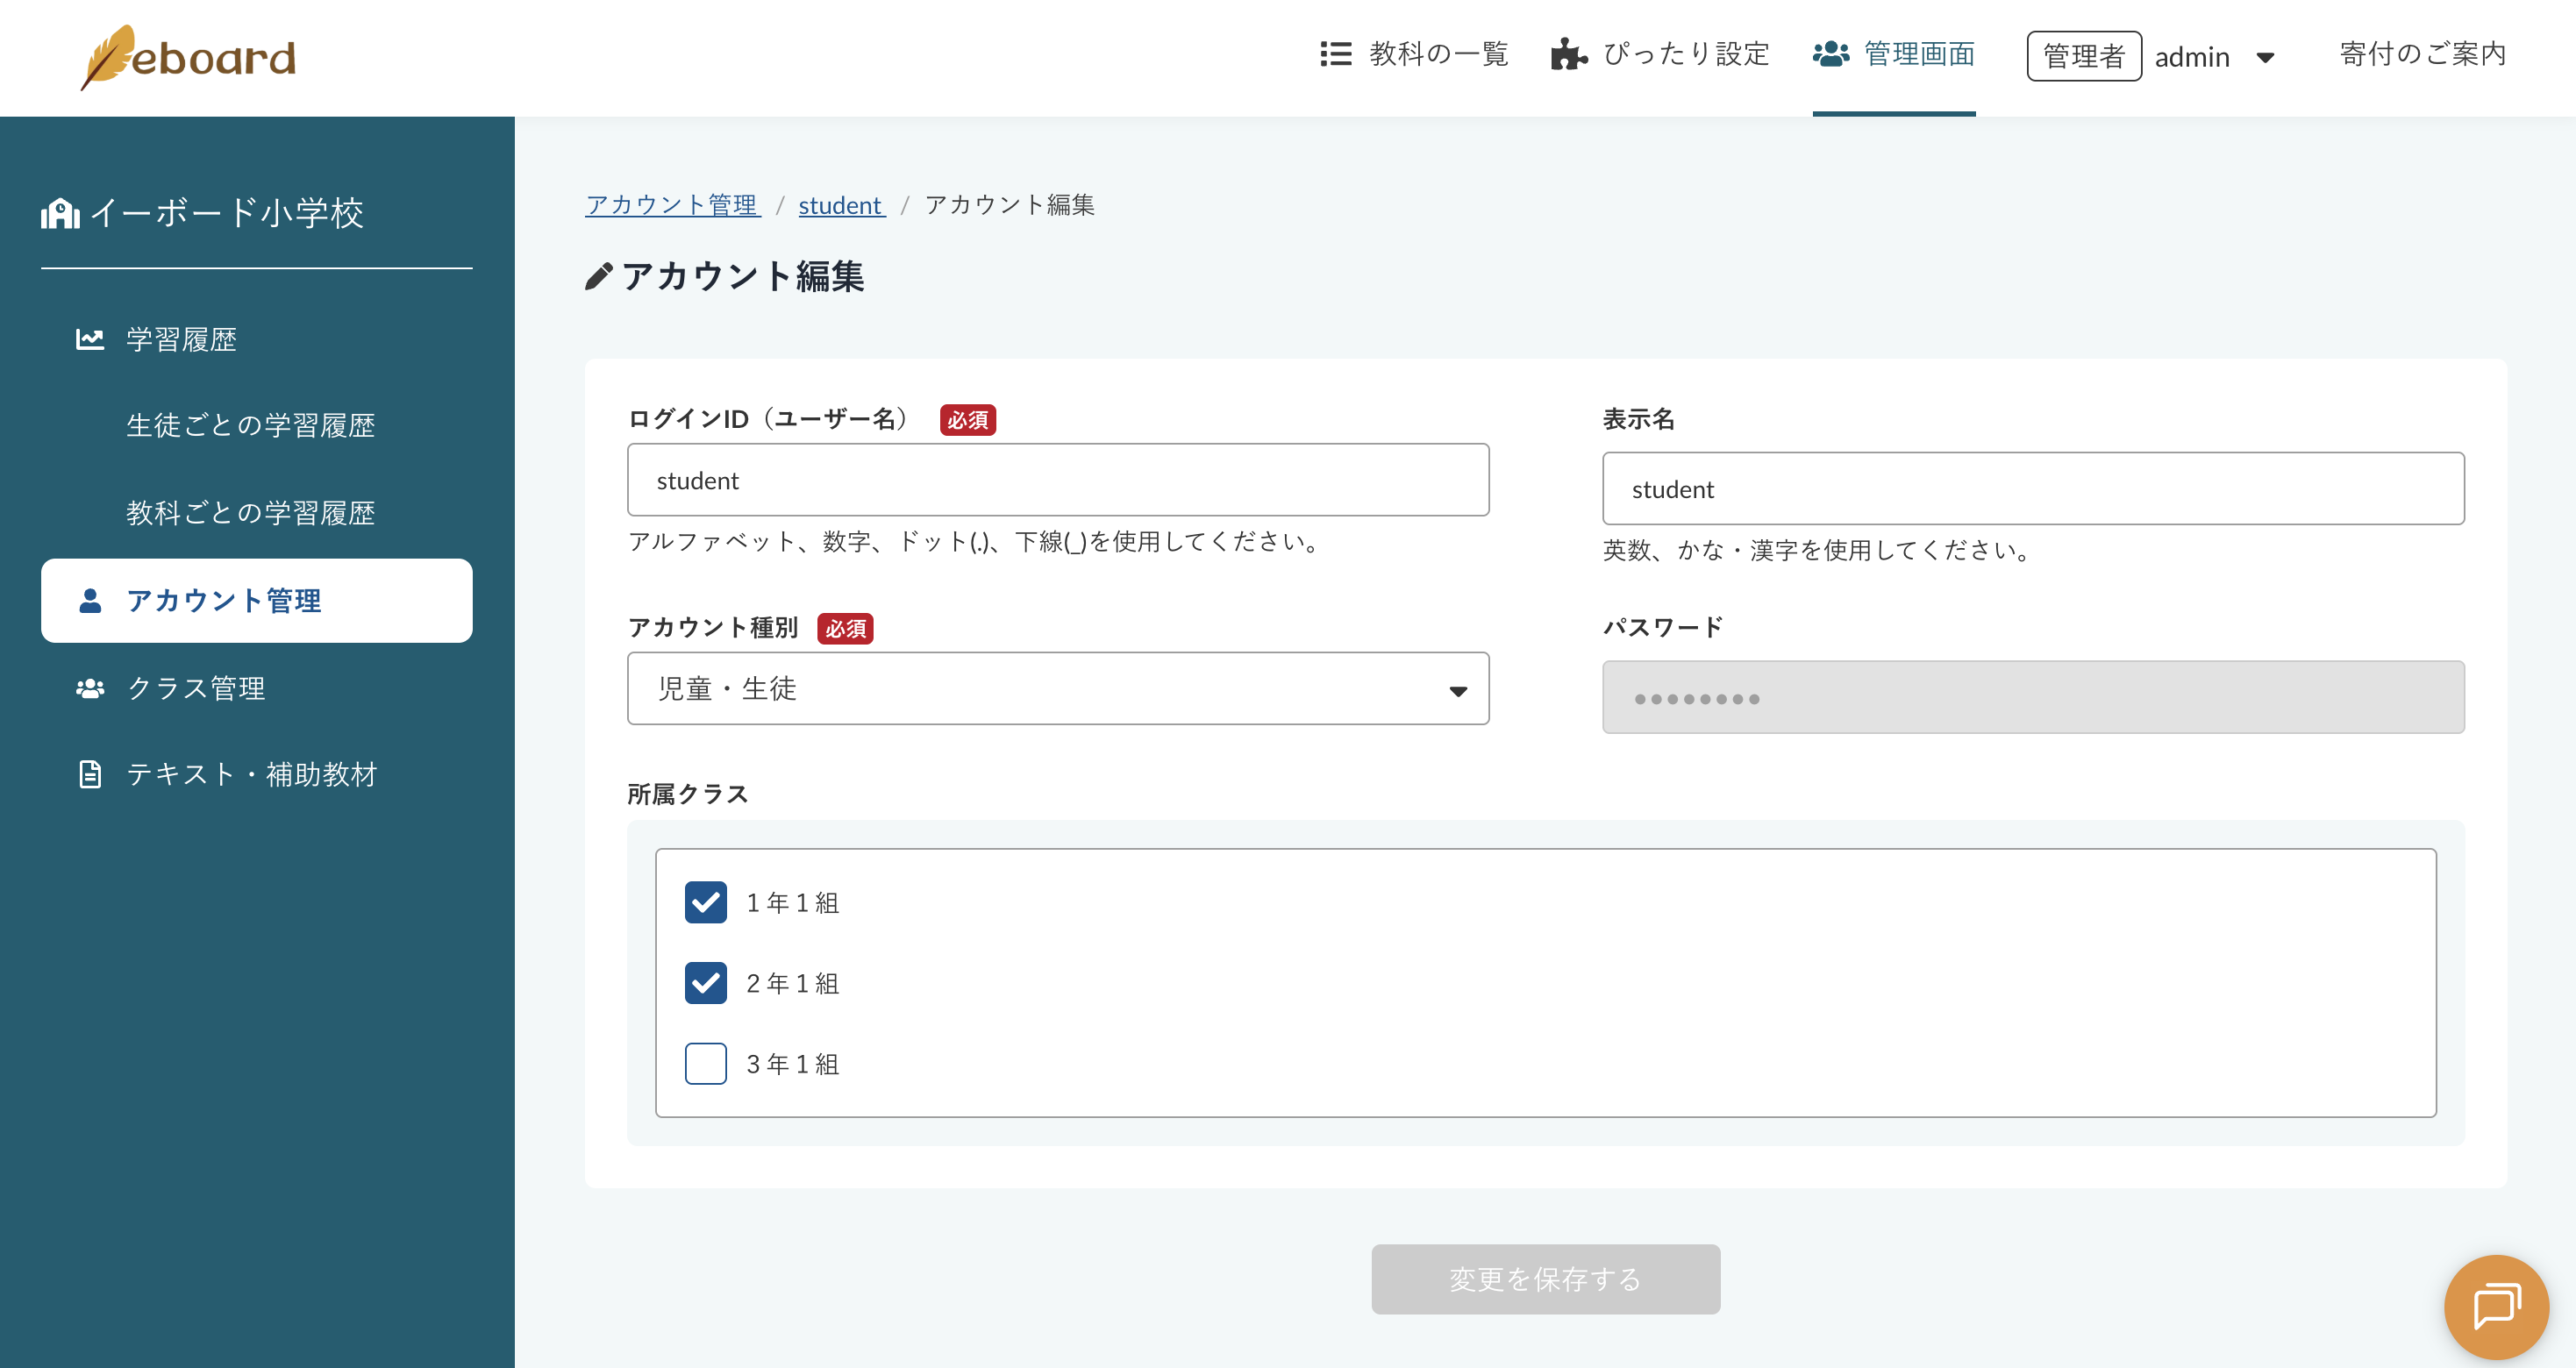Click the person icon next to アカウント管理
The image size is (2576, 1368).
click(90, 600)
